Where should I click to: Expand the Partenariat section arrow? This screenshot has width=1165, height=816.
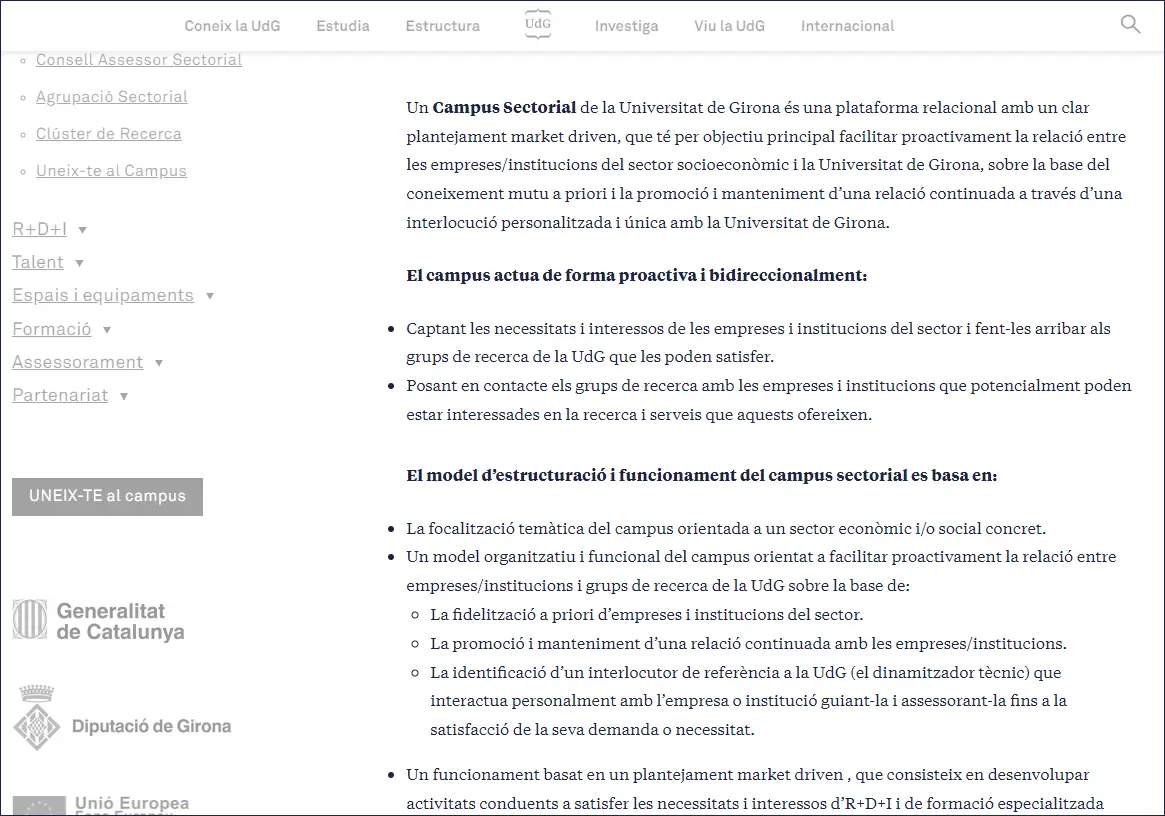(123, 396)
